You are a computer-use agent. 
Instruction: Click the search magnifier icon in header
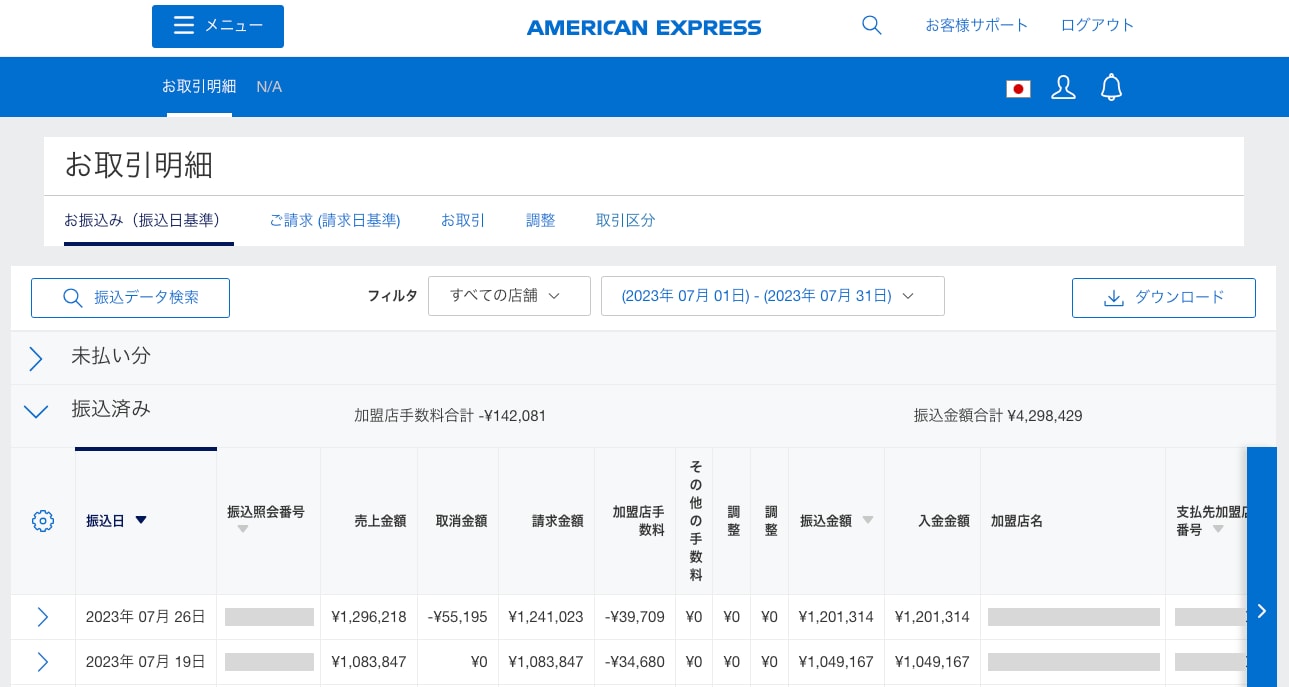coord(871,26)
